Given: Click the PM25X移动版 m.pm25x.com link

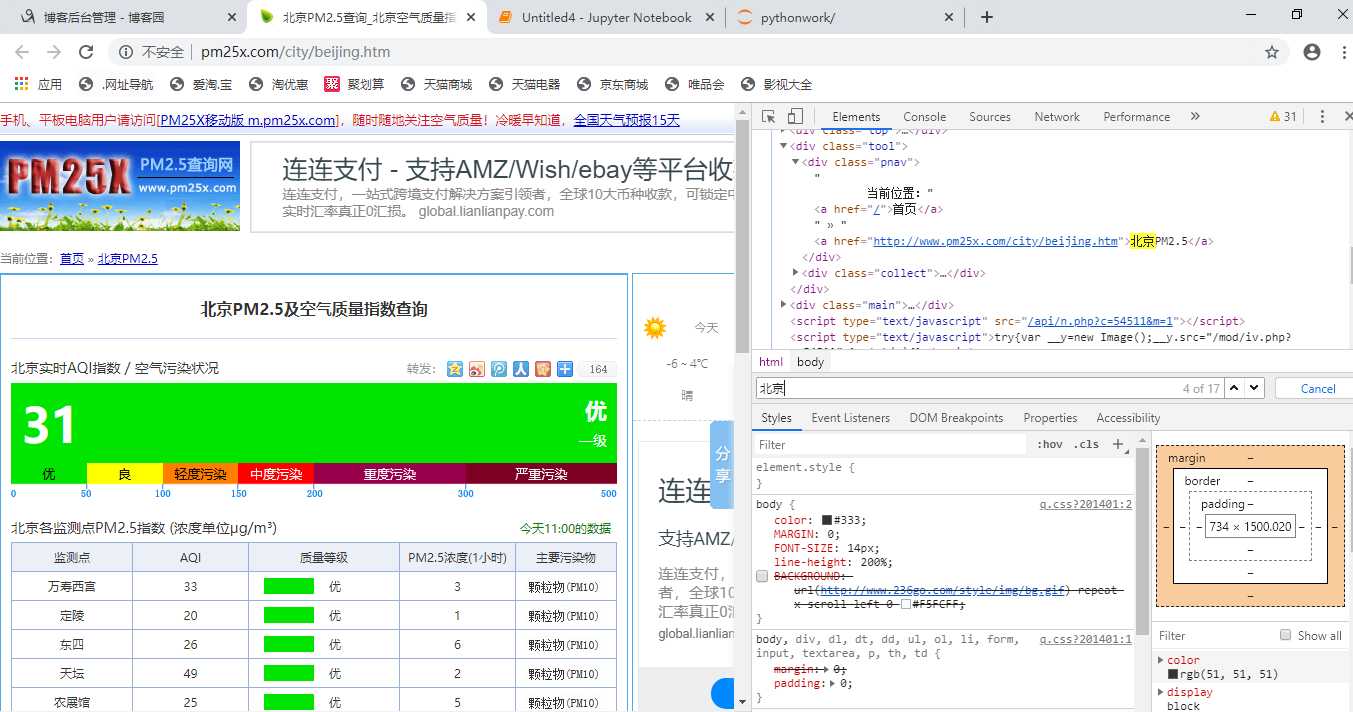Looking at the screenshot, I should tap(247, 120).
